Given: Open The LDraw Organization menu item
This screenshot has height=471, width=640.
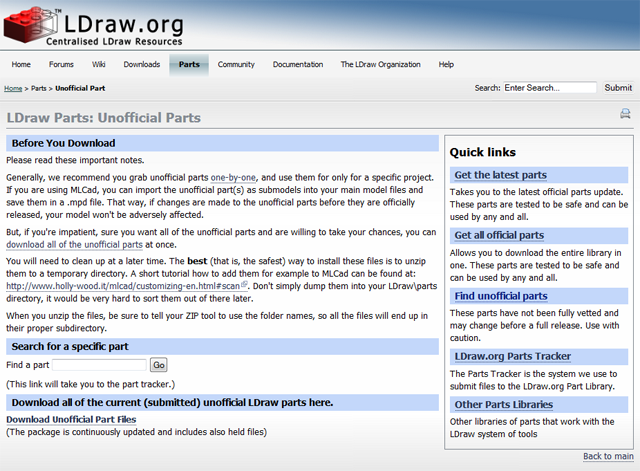Looking at the screenshot, I should pos(380,64).
